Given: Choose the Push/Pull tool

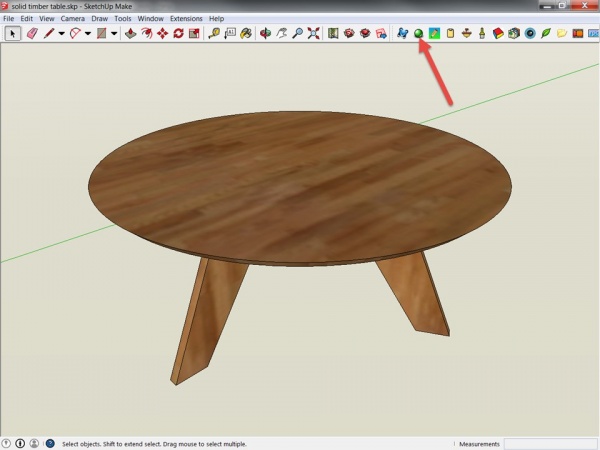Looking at the screenshot, I should (x=128, y=33).
